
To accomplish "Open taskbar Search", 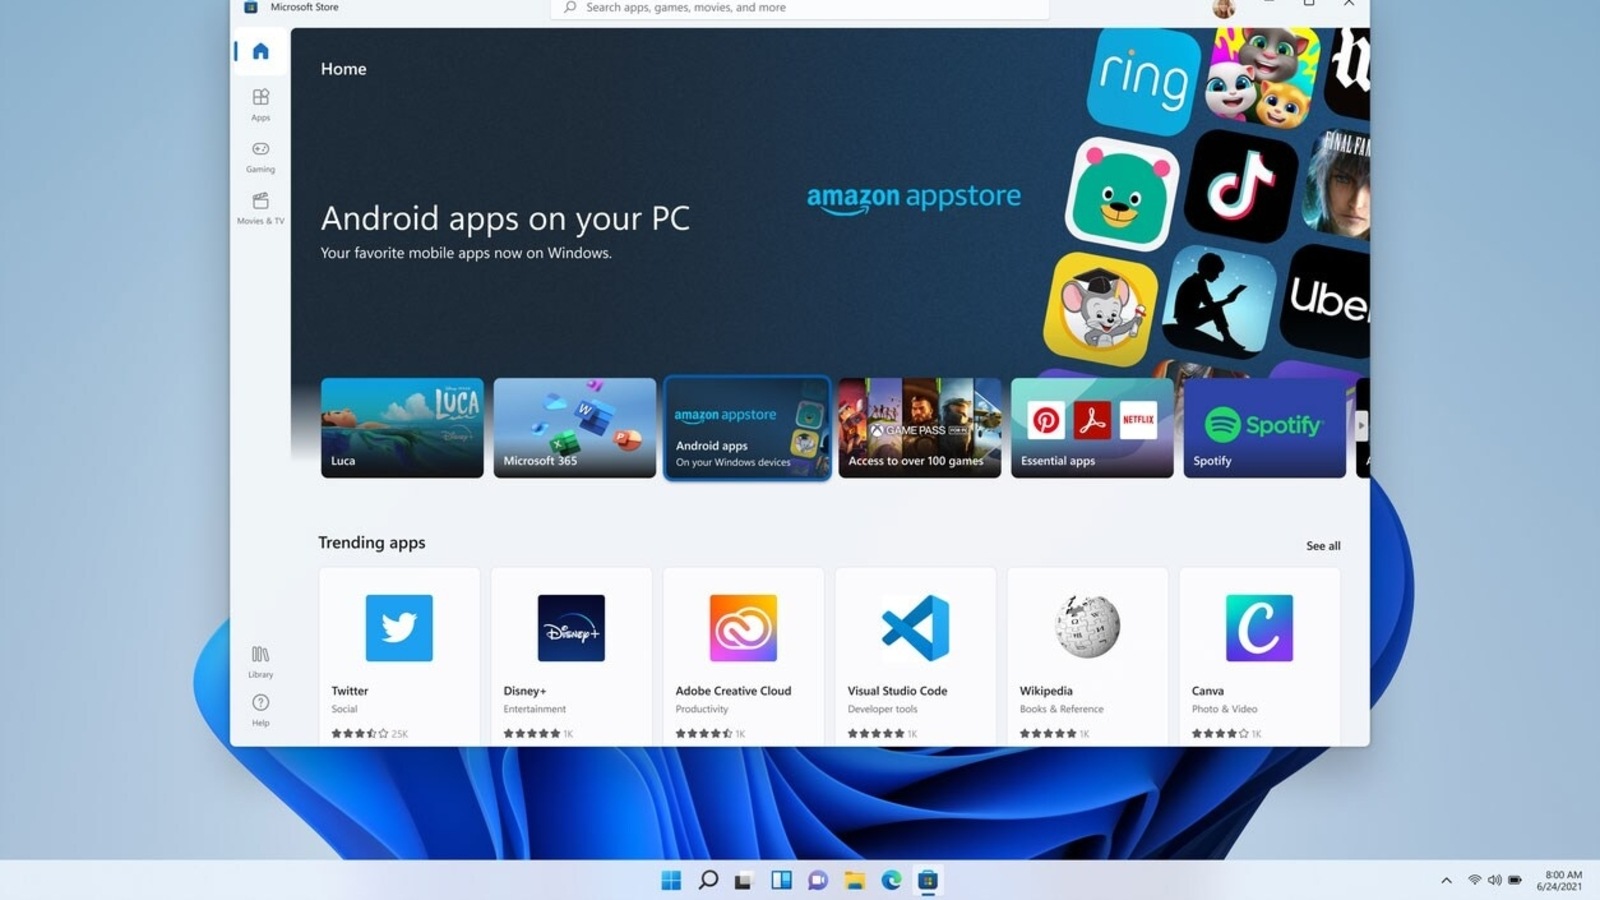I will click(708, 880).
